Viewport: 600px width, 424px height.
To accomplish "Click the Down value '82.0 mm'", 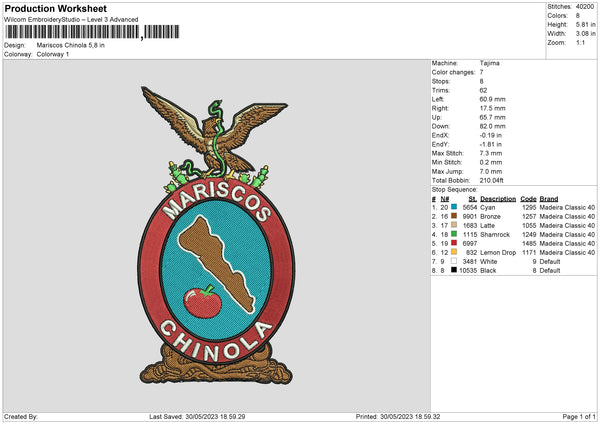I will point(492,126).
